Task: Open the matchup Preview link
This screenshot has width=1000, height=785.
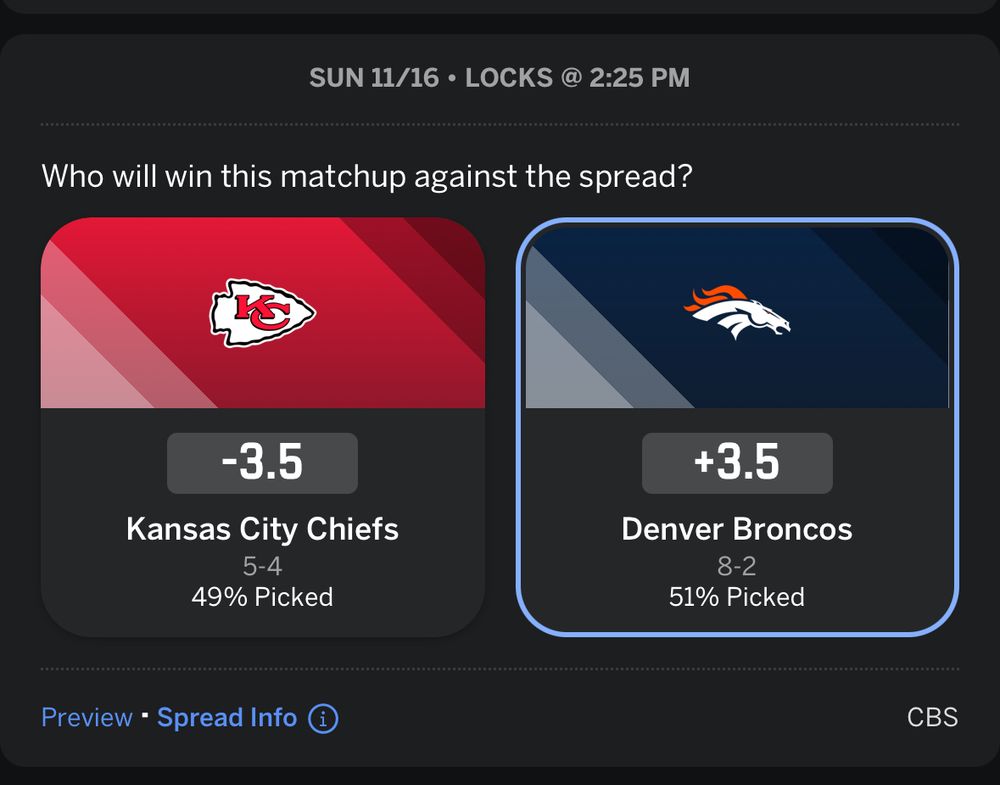Action: pyautogui.click(x=87, y=718)
